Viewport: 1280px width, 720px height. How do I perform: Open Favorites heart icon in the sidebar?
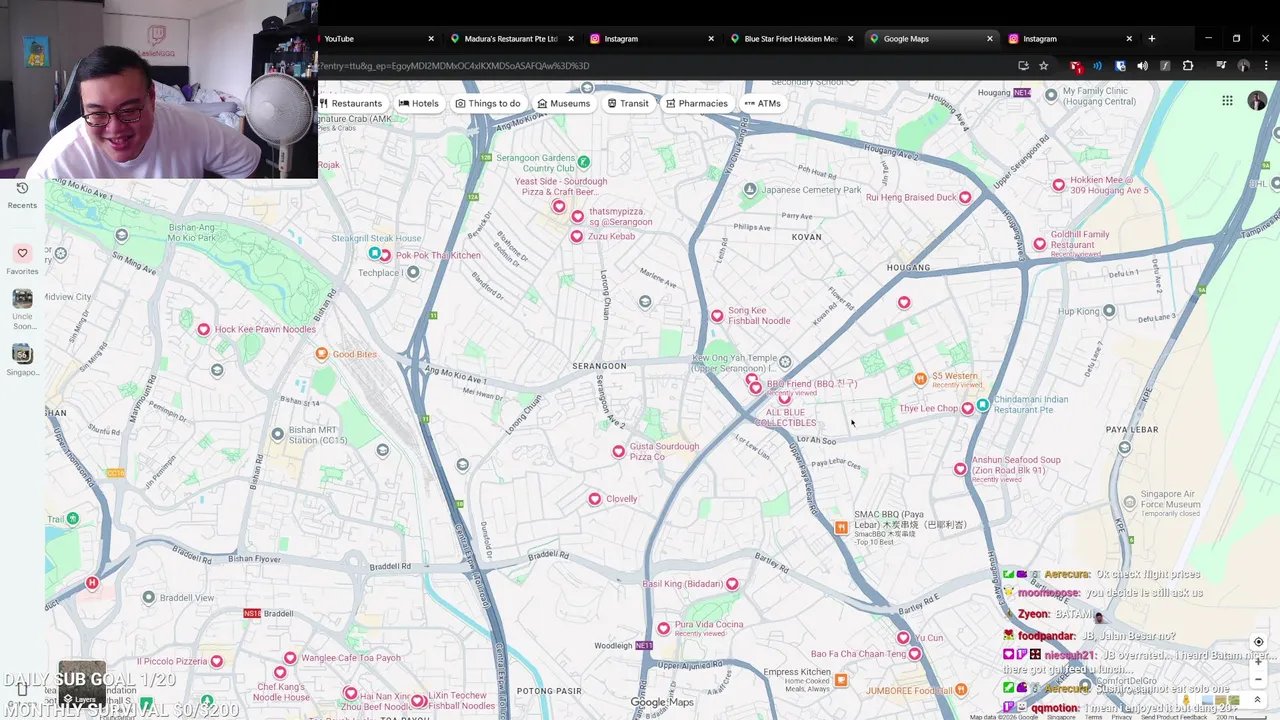pyautogui.click(x=22, y=253)
